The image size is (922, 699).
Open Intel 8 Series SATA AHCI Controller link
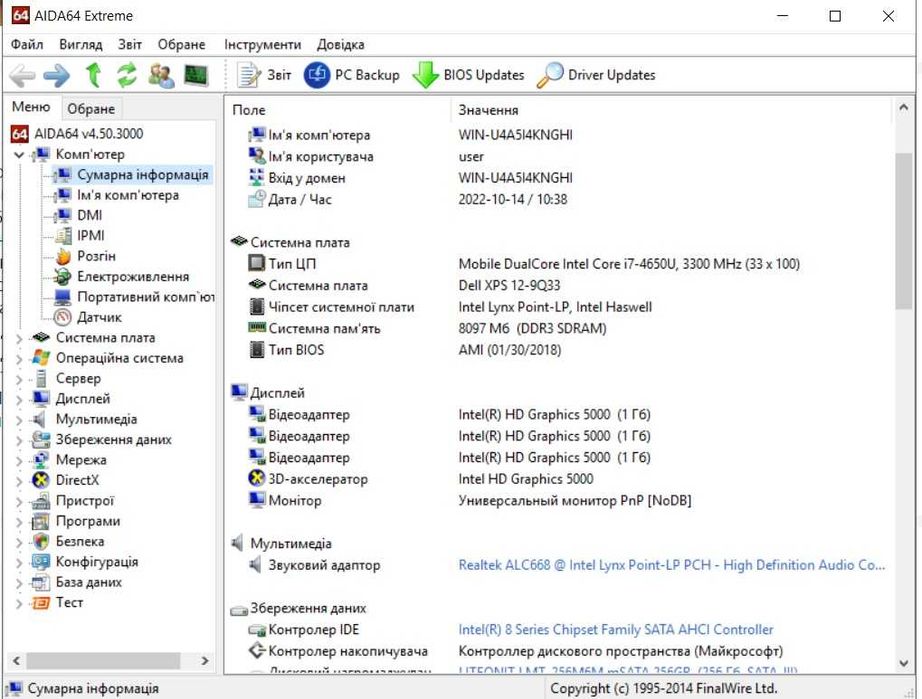616,630
